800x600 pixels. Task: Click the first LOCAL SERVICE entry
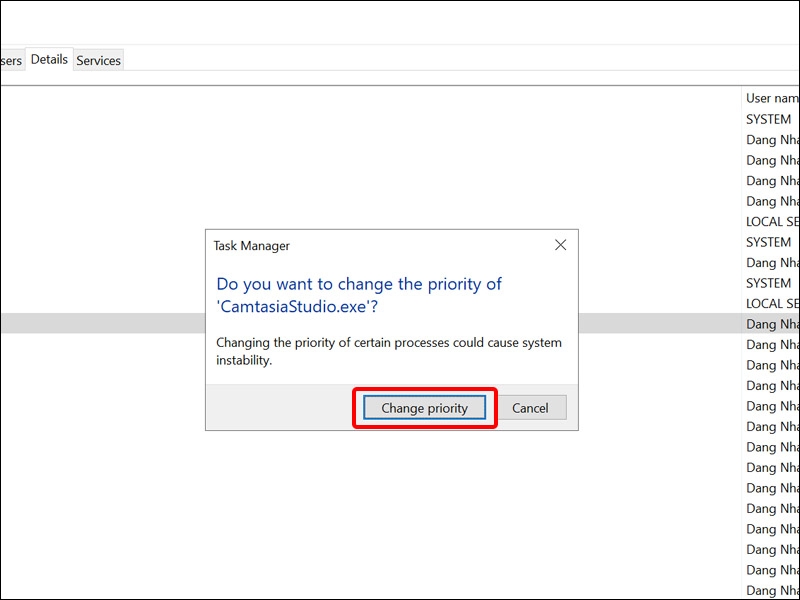point(772,221)
